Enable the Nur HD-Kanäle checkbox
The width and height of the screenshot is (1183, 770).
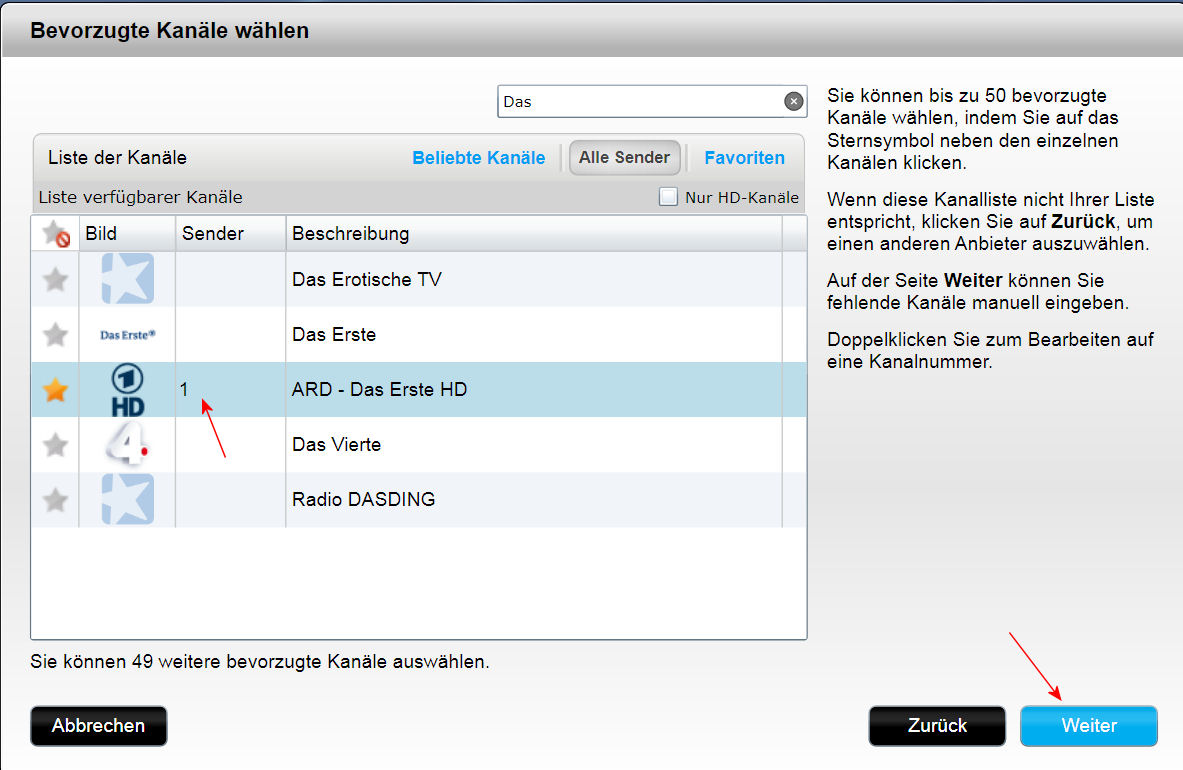668,197
